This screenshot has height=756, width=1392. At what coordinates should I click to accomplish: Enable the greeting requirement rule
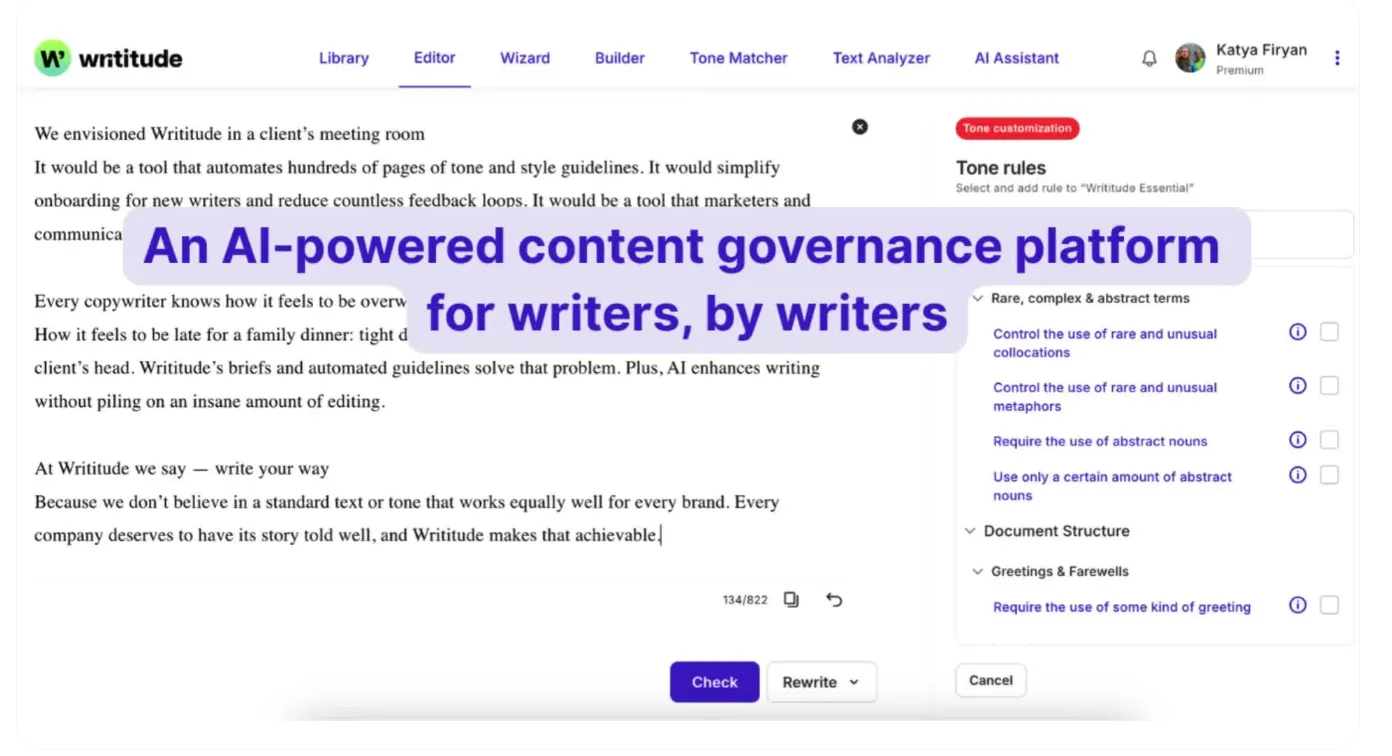point(1330,605)
